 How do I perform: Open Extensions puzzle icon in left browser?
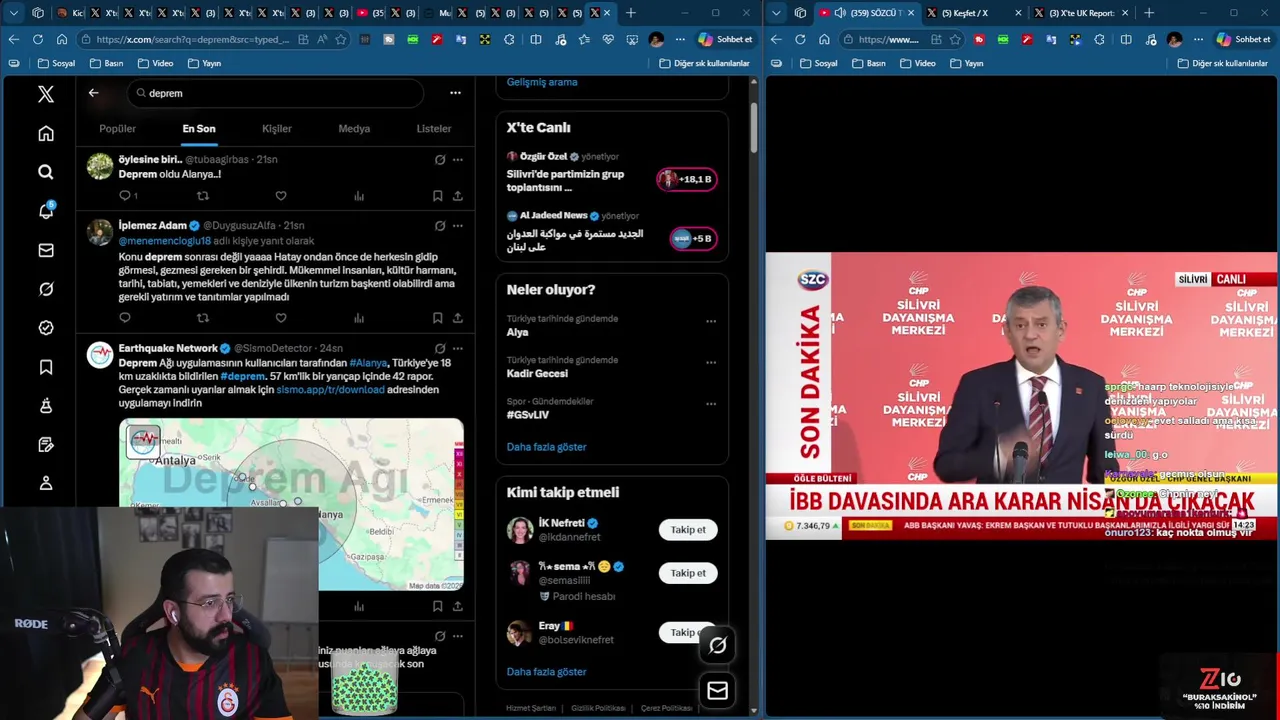tap(509, 39)
